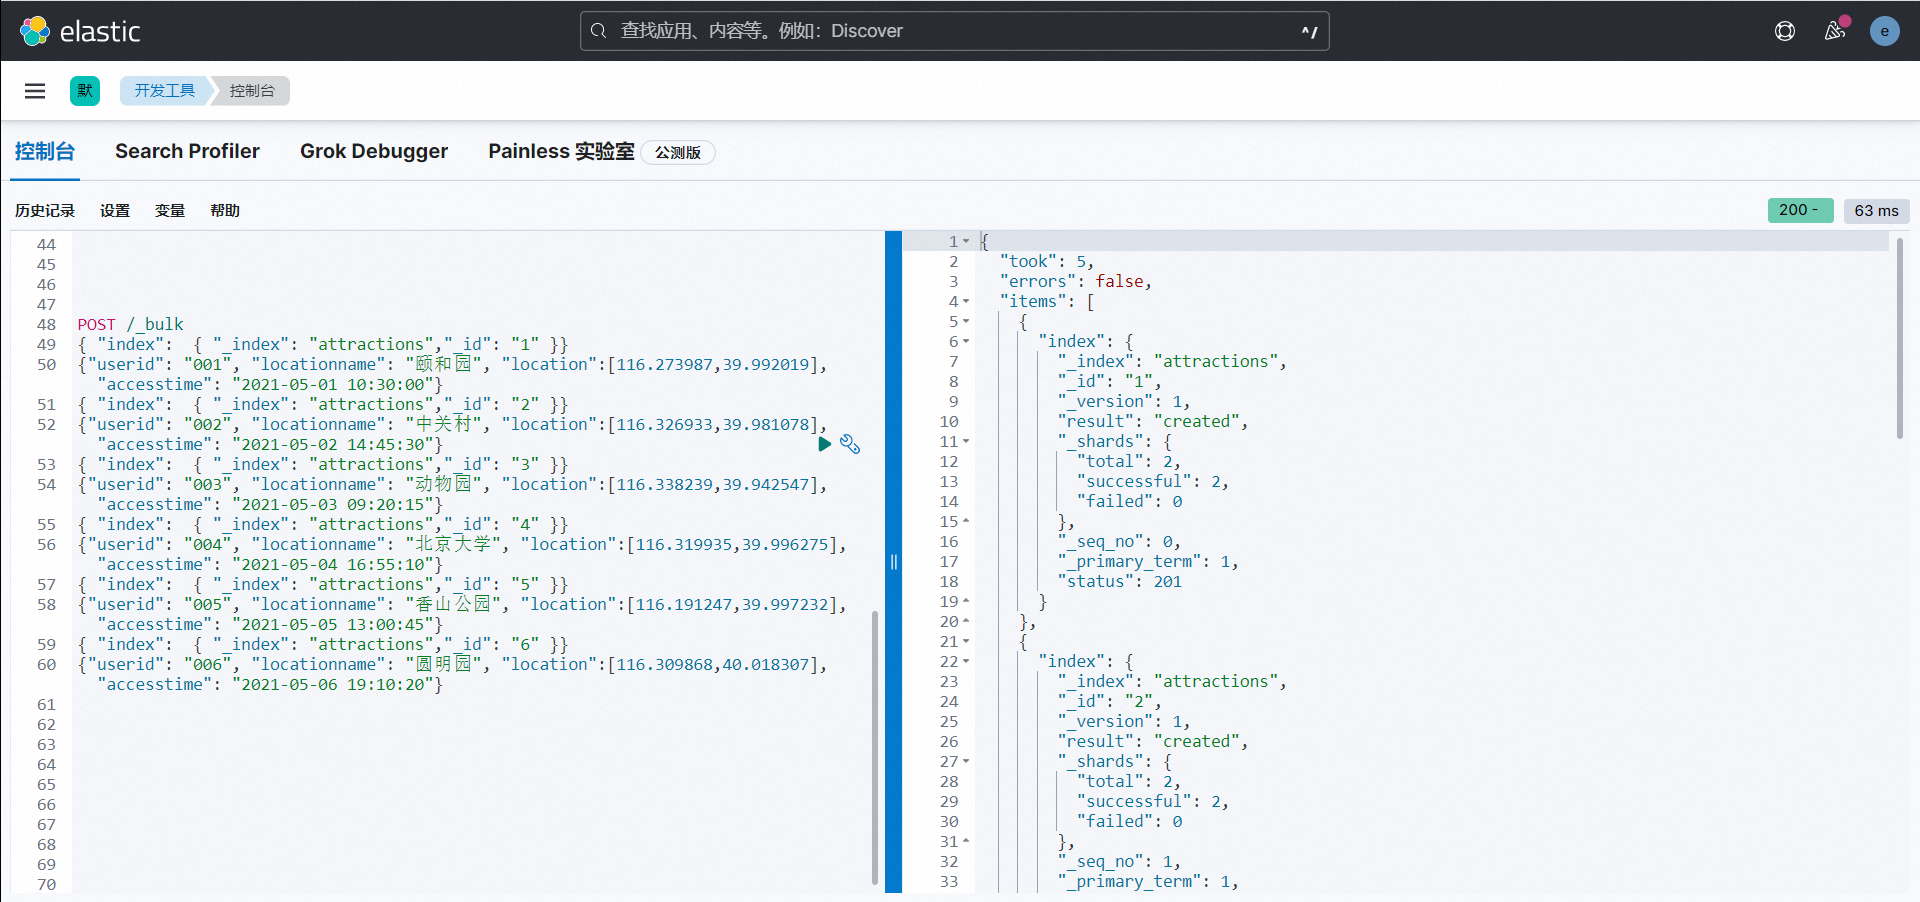Image resolution: width=1920 pixels, height=902 pixels.
Task: Switch to Search Profiler tab
Action: 187,152
